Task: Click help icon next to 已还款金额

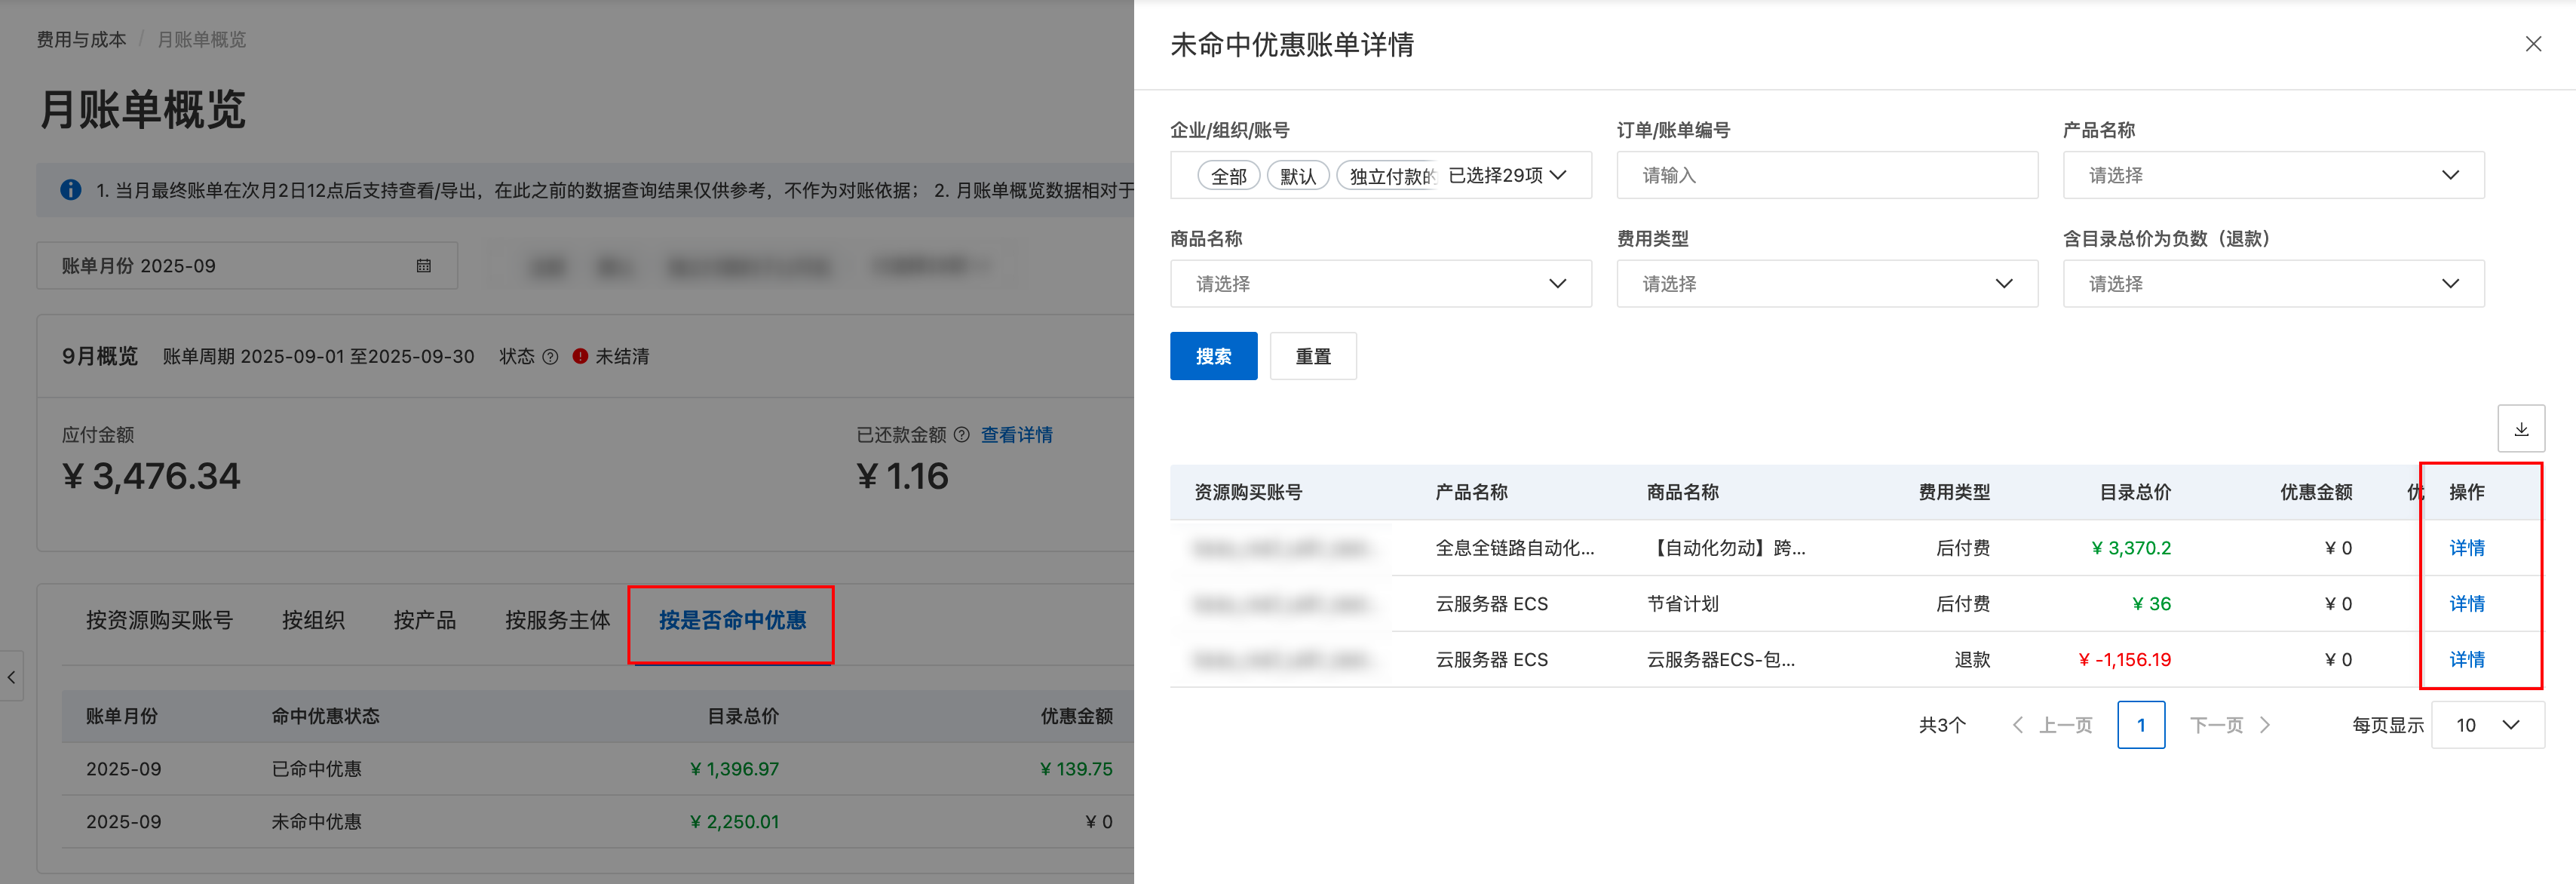Action: point(961,435)
